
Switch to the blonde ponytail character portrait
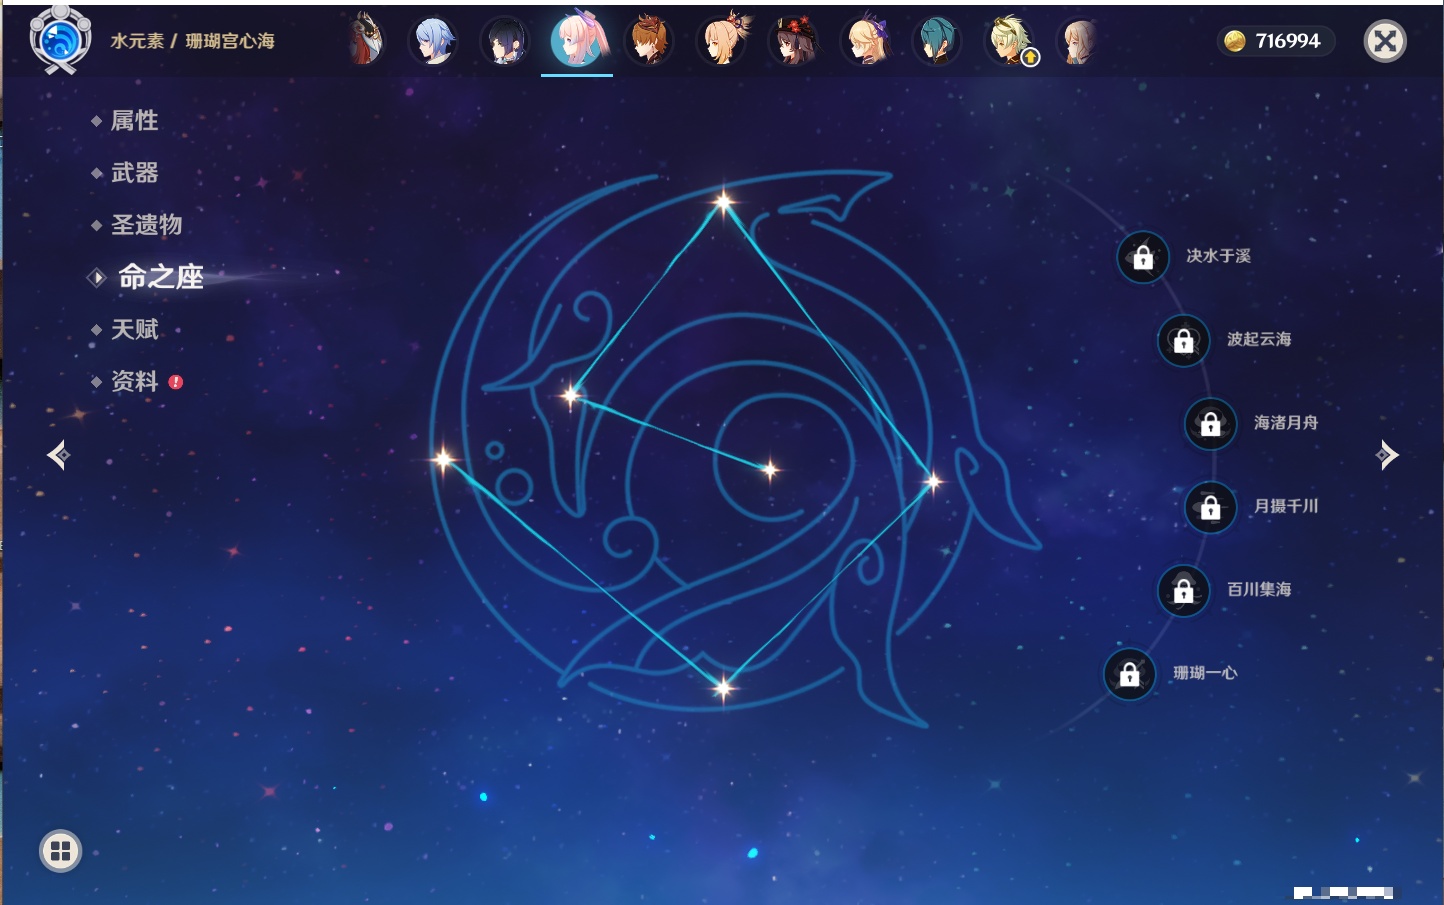[x=722, y=40]
